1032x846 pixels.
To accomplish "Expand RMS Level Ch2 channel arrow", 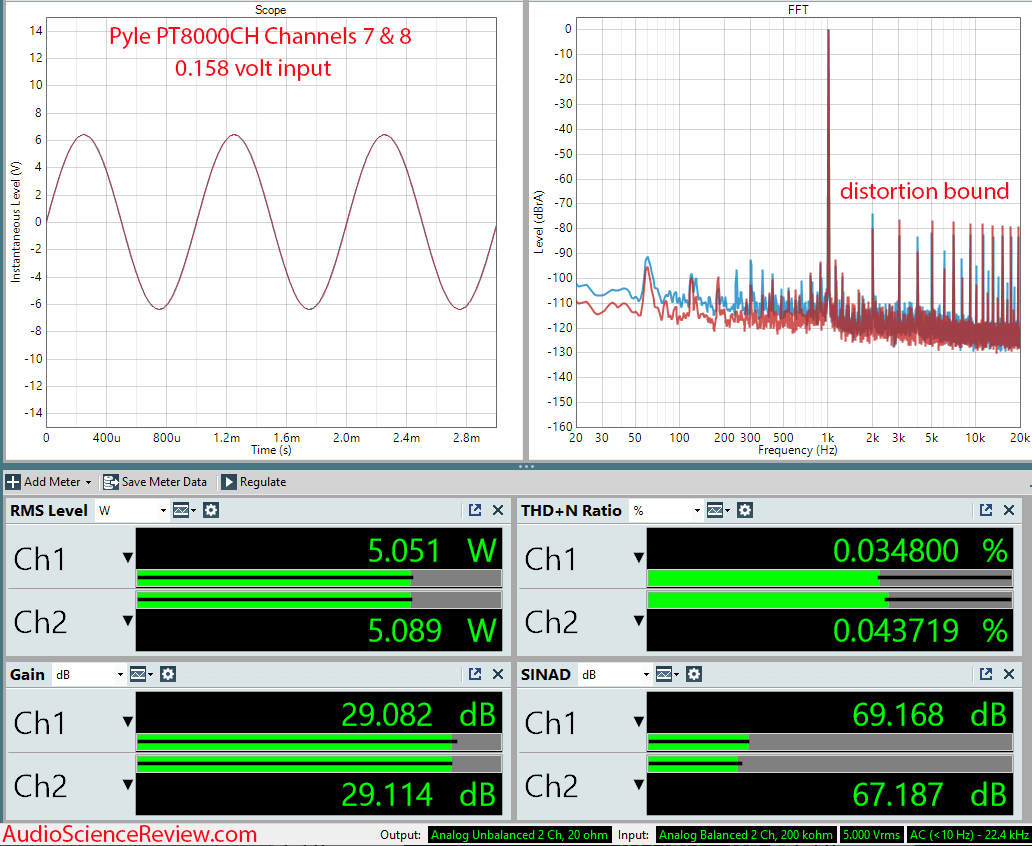I will click(x=128, y=621).
